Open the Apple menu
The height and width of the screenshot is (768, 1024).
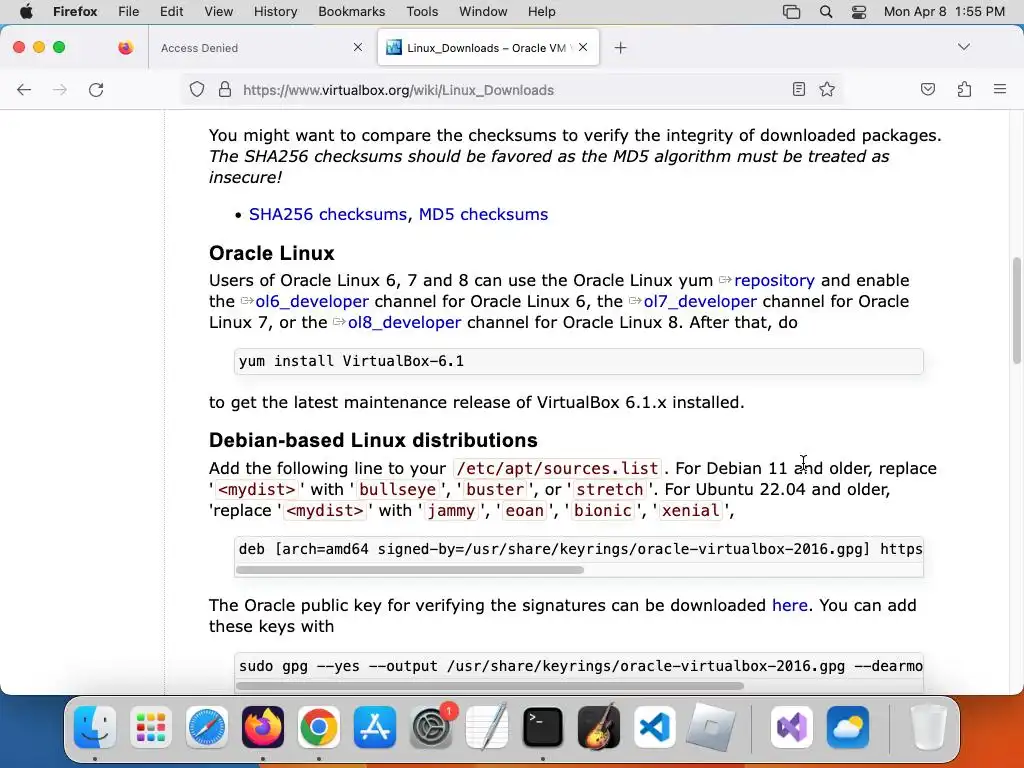tap(26, 12)
